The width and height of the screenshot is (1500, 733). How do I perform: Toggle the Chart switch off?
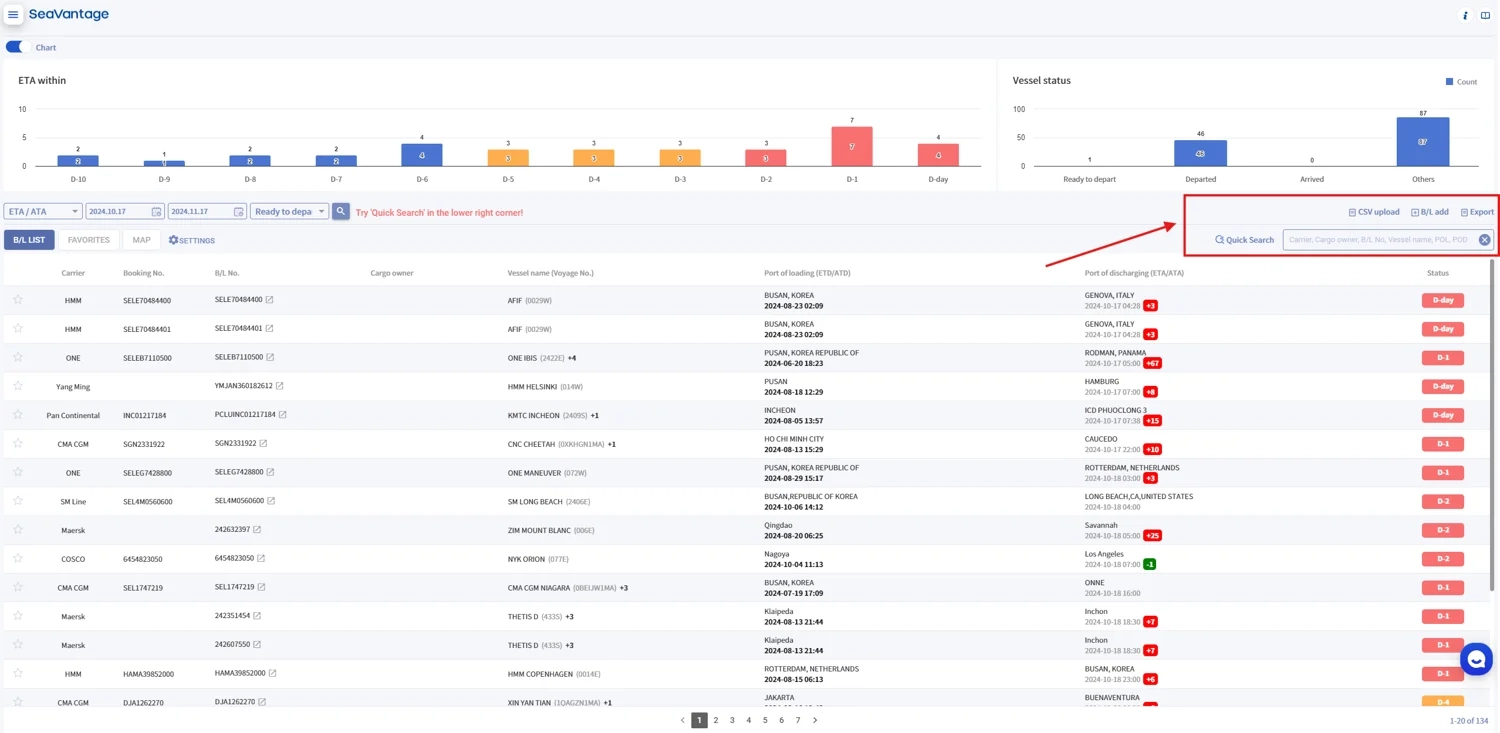pyautogui.click(x=14, y=47)
